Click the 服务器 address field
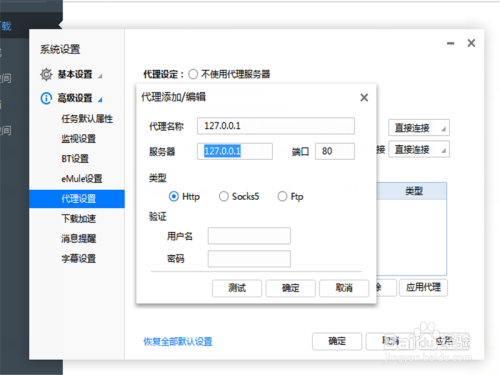The image size is (500, 375). pos(235,151)
